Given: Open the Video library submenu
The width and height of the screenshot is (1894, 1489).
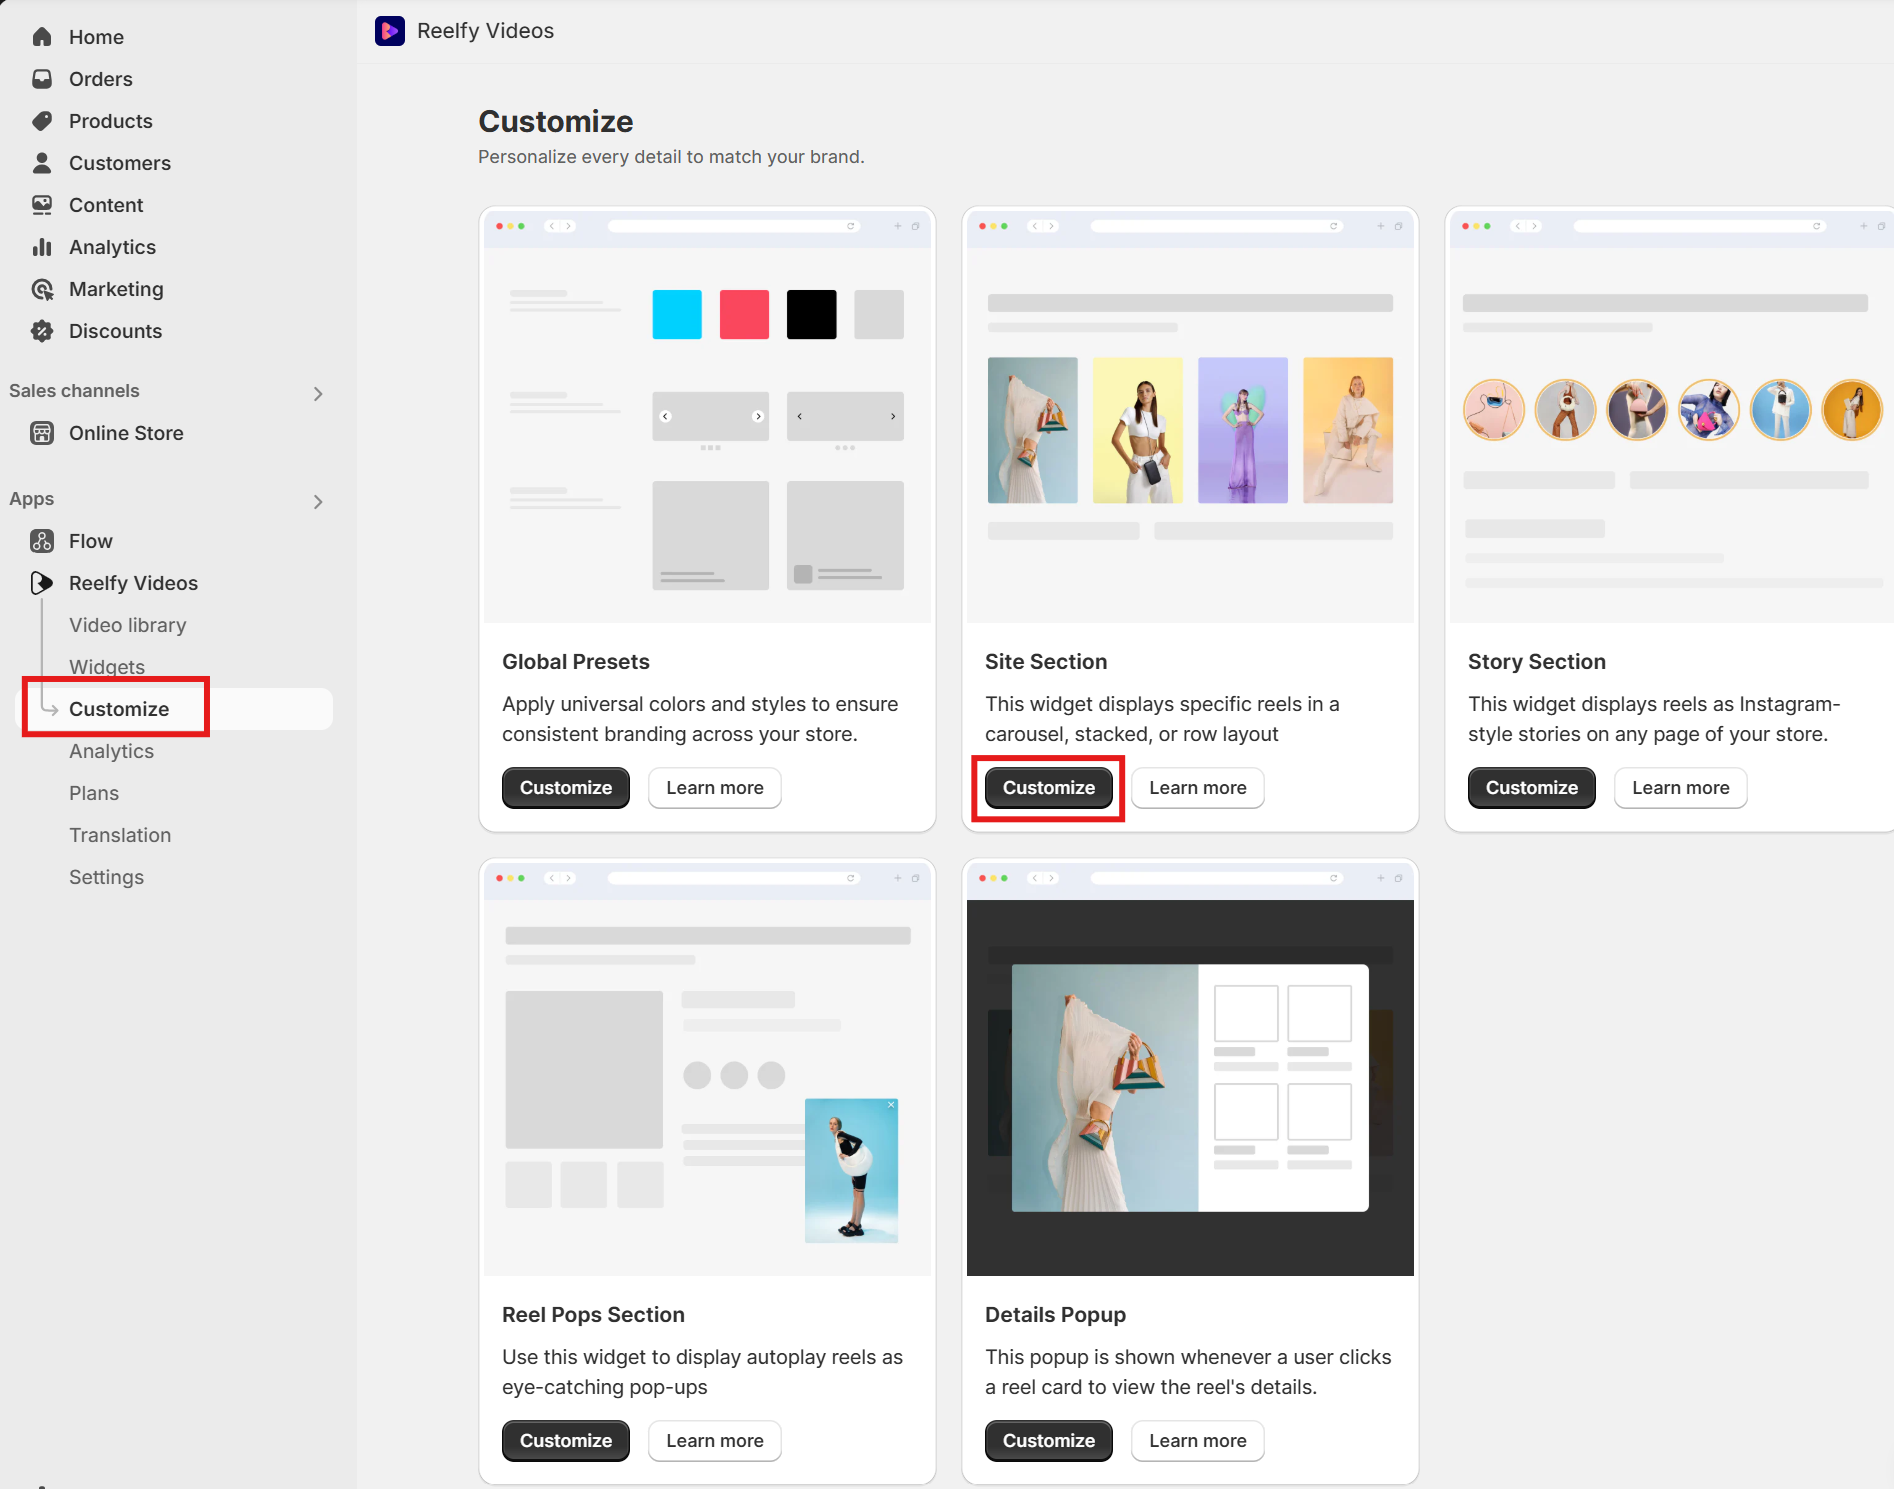Looking at the screenshot, I should tap(127, 625).
